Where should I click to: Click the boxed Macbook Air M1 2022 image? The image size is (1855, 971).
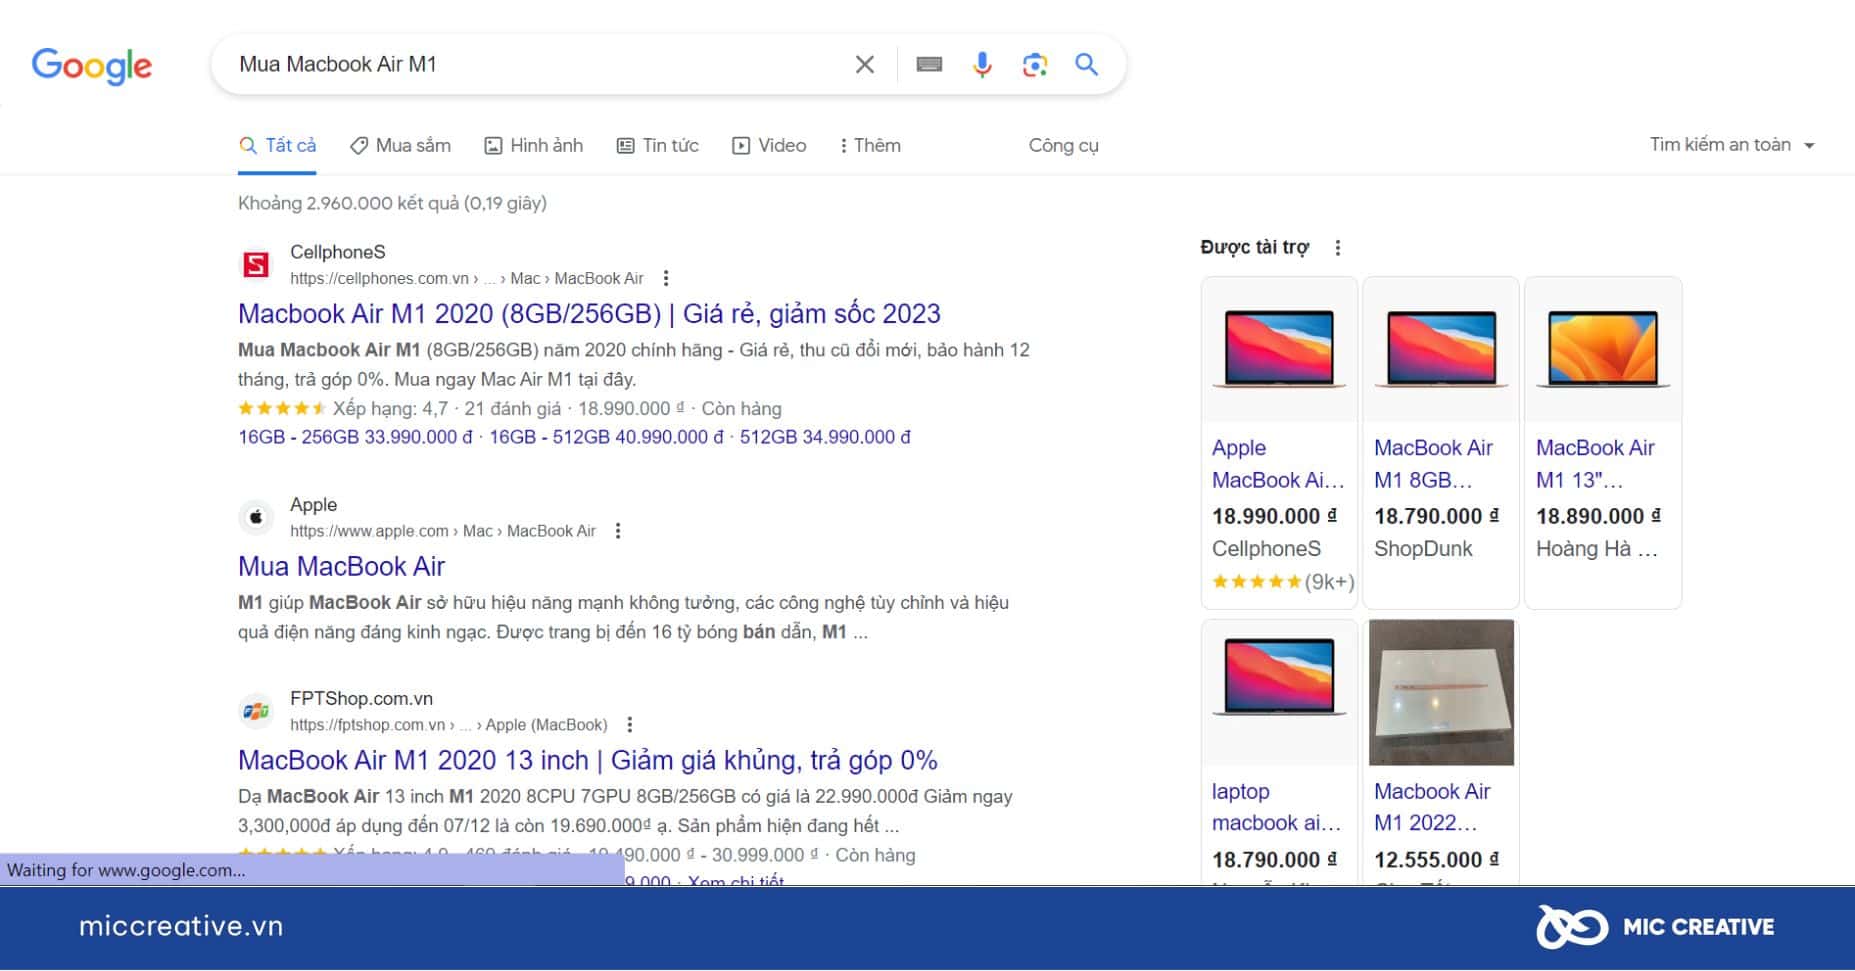1441,692
